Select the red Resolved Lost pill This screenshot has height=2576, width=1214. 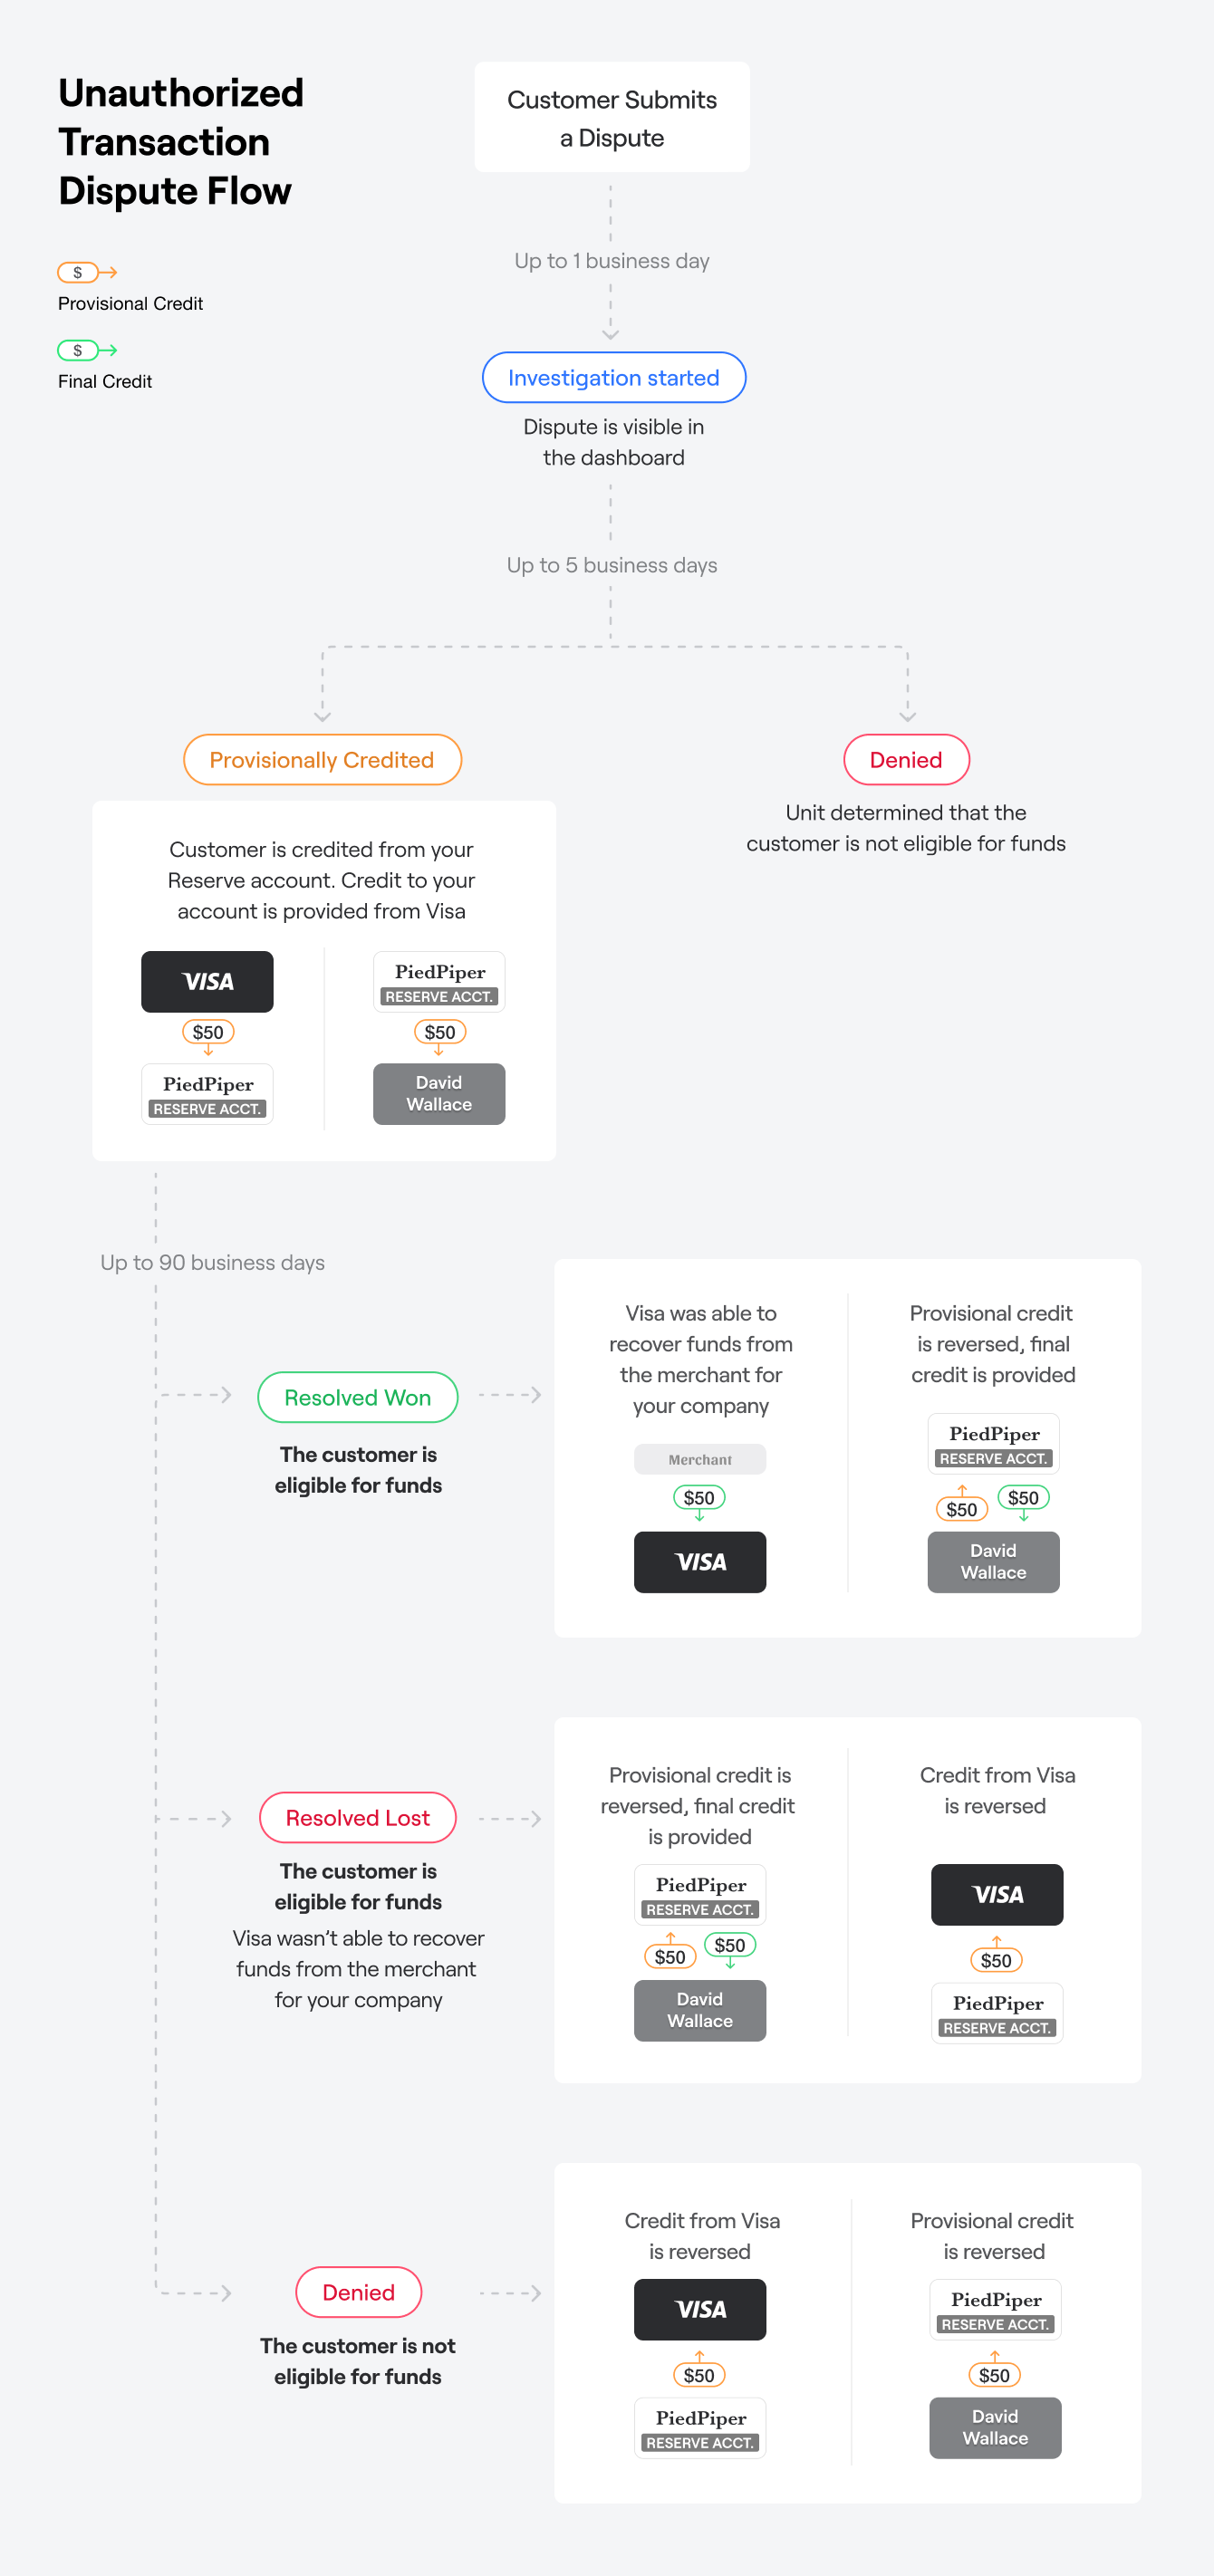point(357,1817)
